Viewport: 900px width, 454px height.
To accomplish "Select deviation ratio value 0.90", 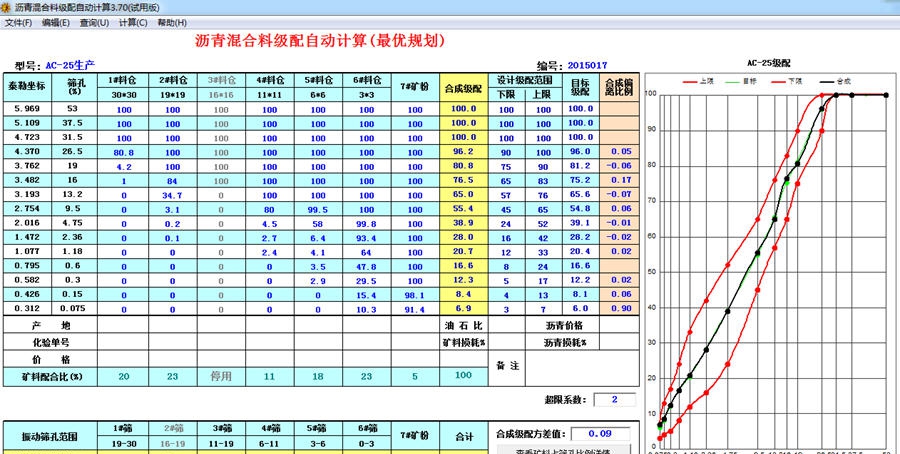I will [x=619, y=309].
